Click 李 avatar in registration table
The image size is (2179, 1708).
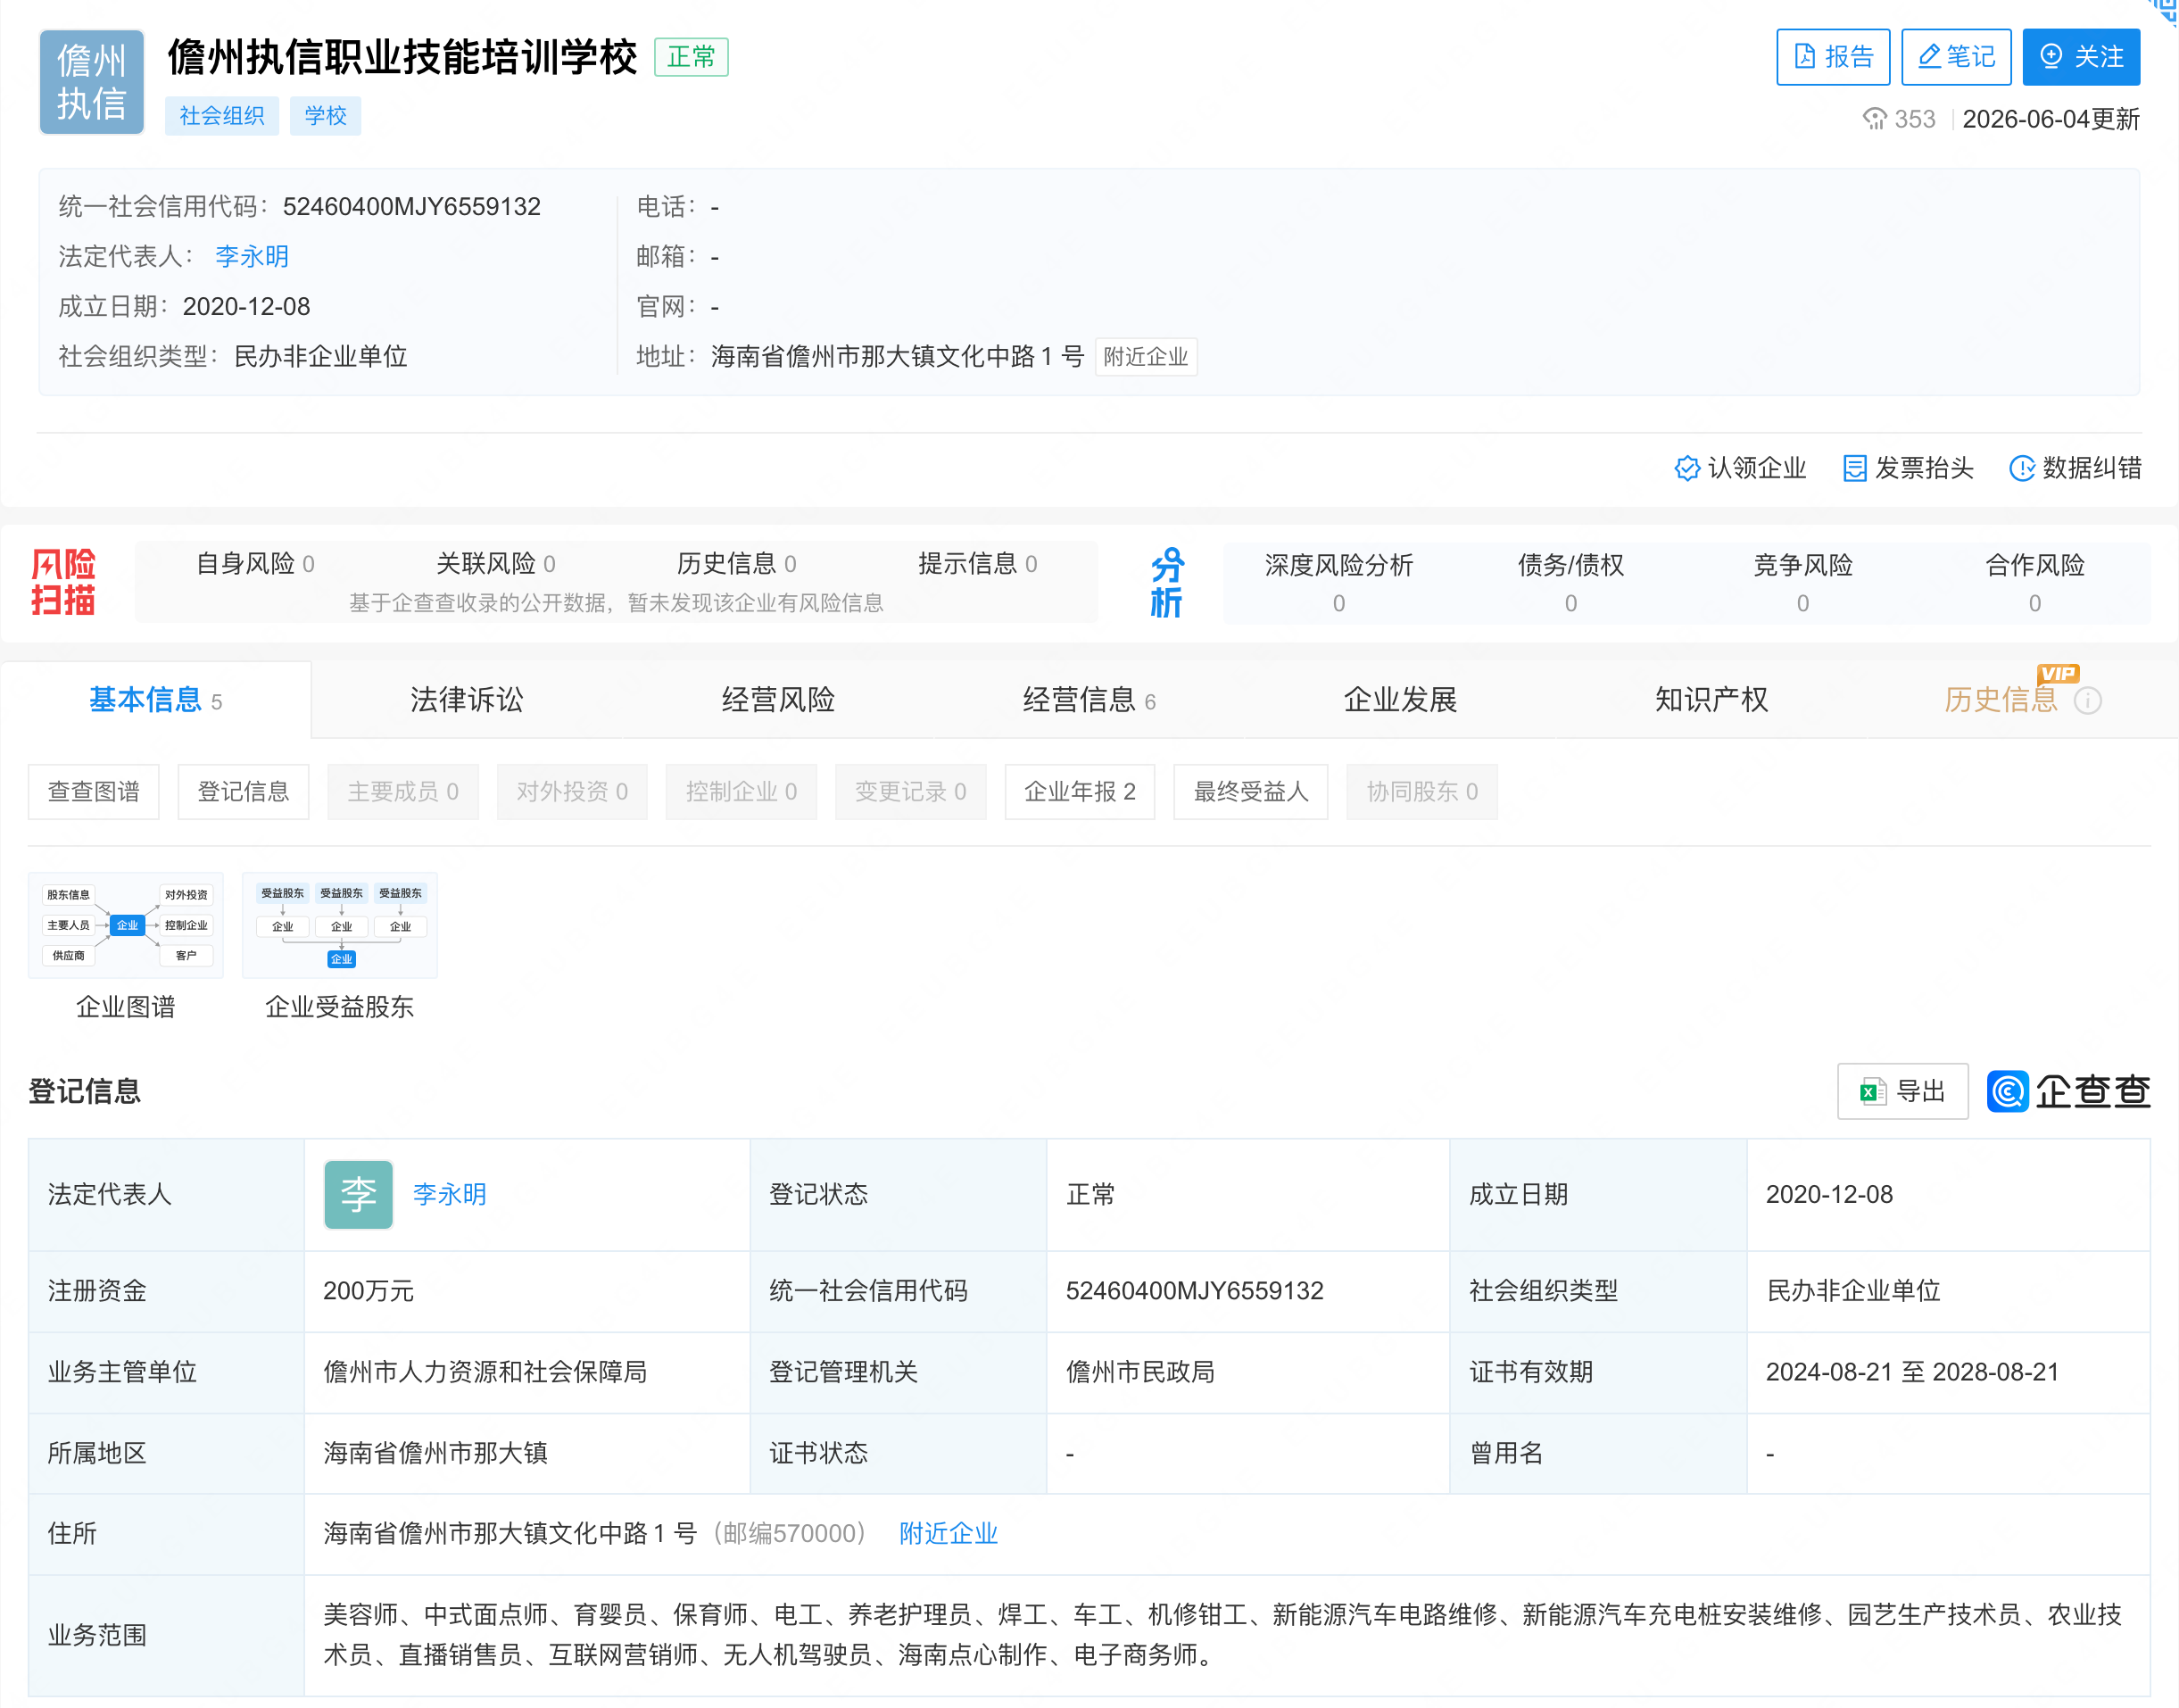(358, 1194)
